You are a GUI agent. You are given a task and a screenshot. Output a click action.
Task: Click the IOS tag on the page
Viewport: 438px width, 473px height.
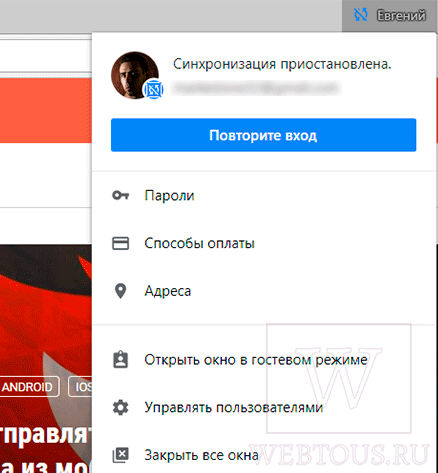click(80, 387)
